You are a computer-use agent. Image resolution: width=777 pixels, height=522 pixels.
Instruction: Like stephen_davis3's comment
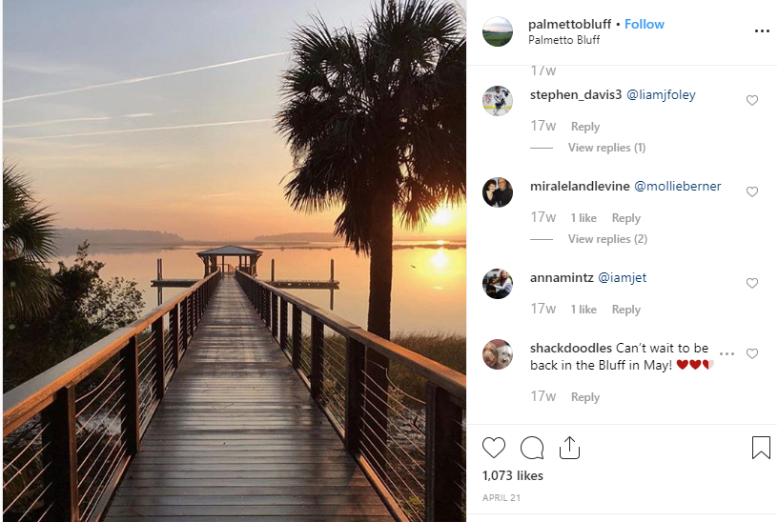(x=752, y=101)
